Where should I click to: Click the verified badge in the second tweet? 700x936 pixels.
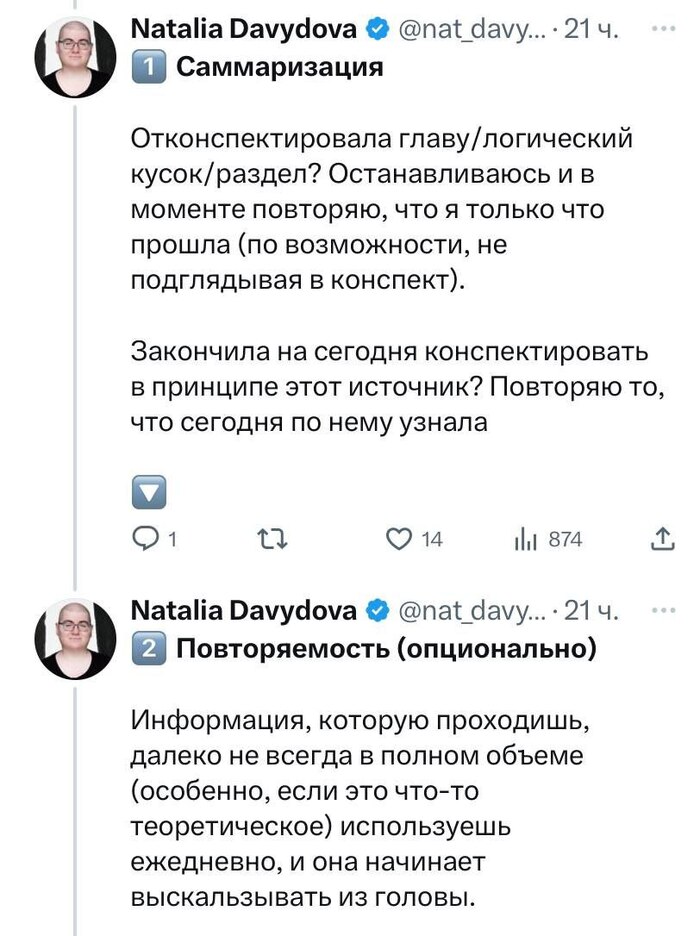377,612
